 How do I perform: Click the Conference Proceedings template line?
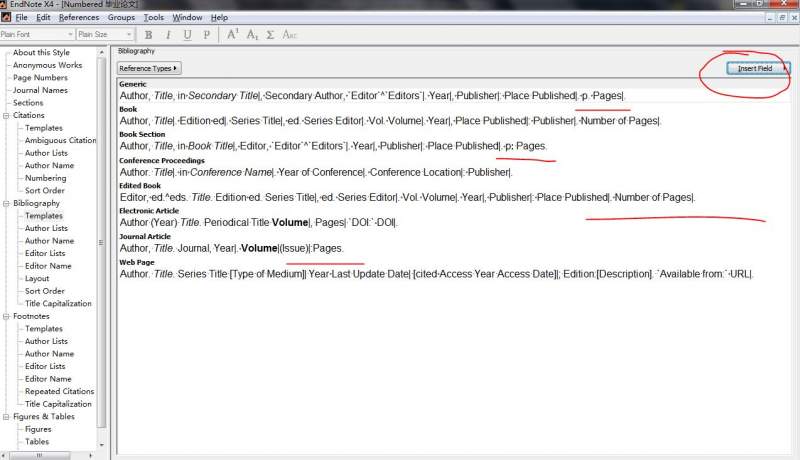coord(316,172)
